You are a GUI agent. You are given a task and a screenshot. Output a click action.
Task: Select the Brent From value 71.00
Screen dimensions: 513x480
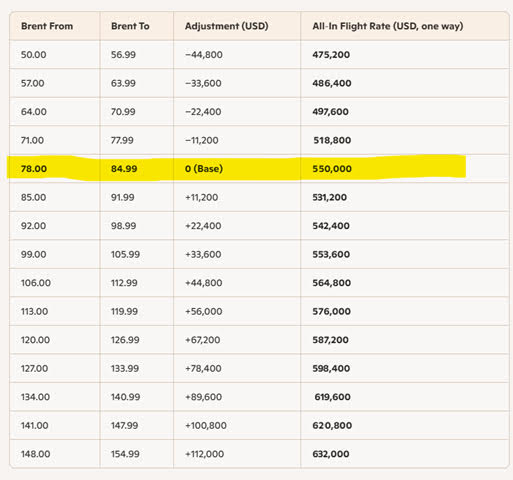(x=32, y=140)
